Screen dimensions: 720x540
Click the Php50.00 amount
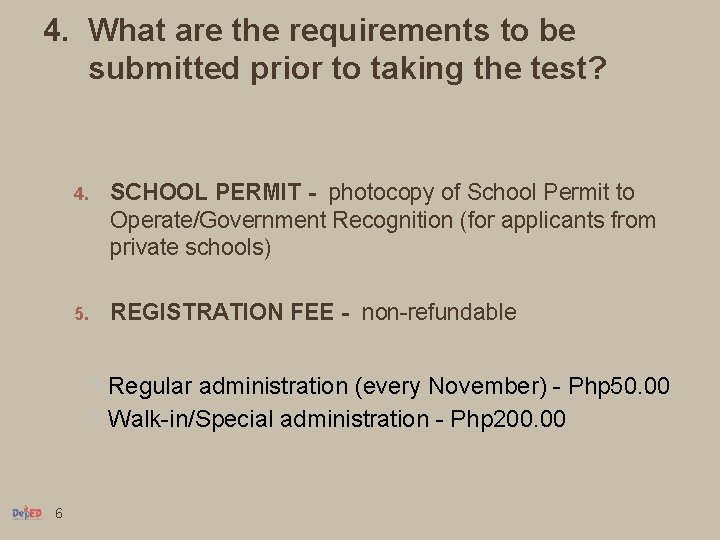pyautogui.click(x=618, y=386)
